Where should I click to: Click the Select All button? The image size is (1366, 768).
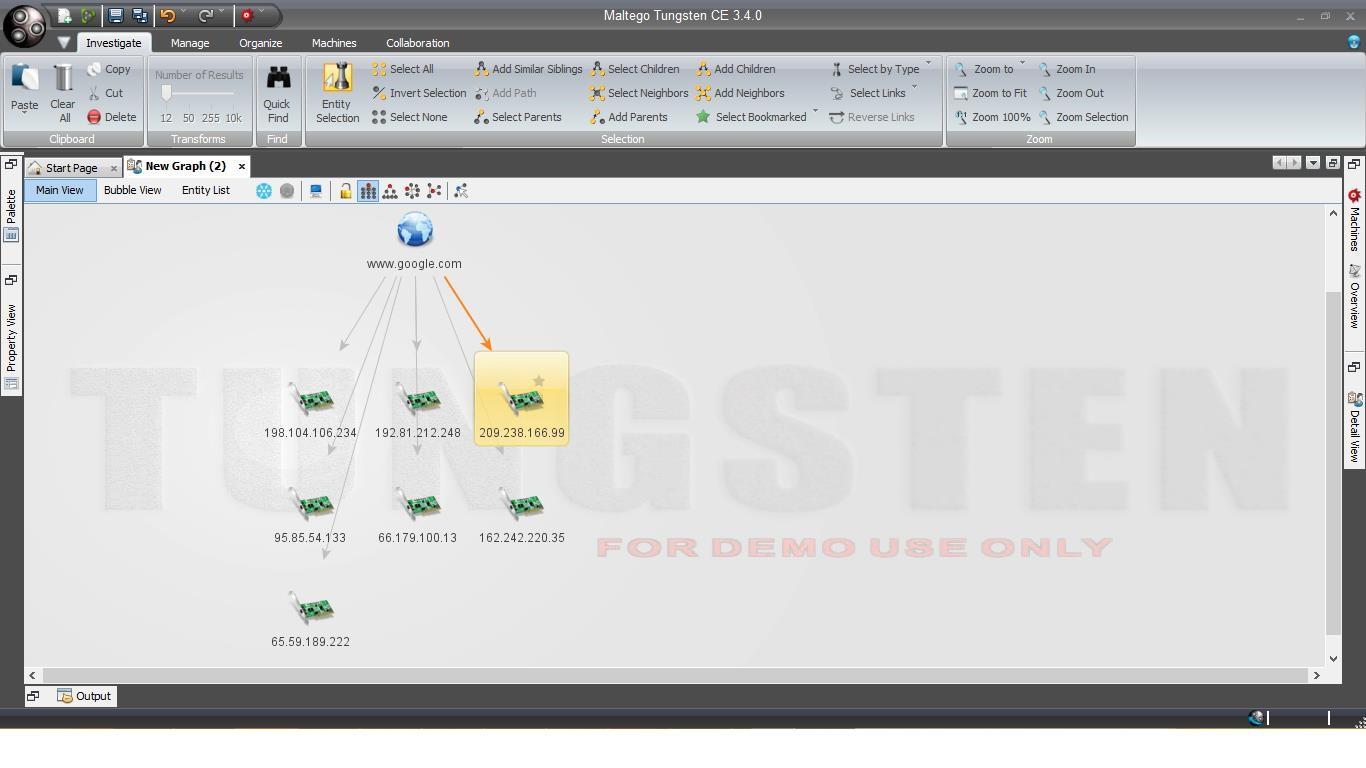(403, 69)
